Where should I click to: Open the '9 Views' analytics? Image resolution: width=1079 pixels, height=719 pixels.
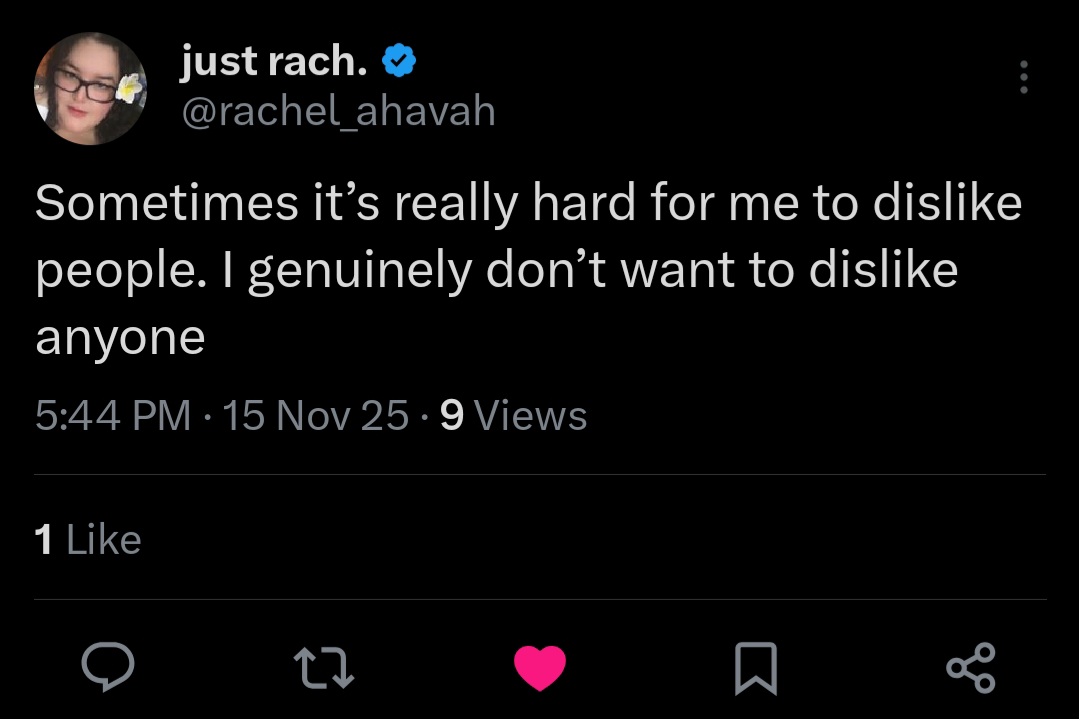click(513, 415)
